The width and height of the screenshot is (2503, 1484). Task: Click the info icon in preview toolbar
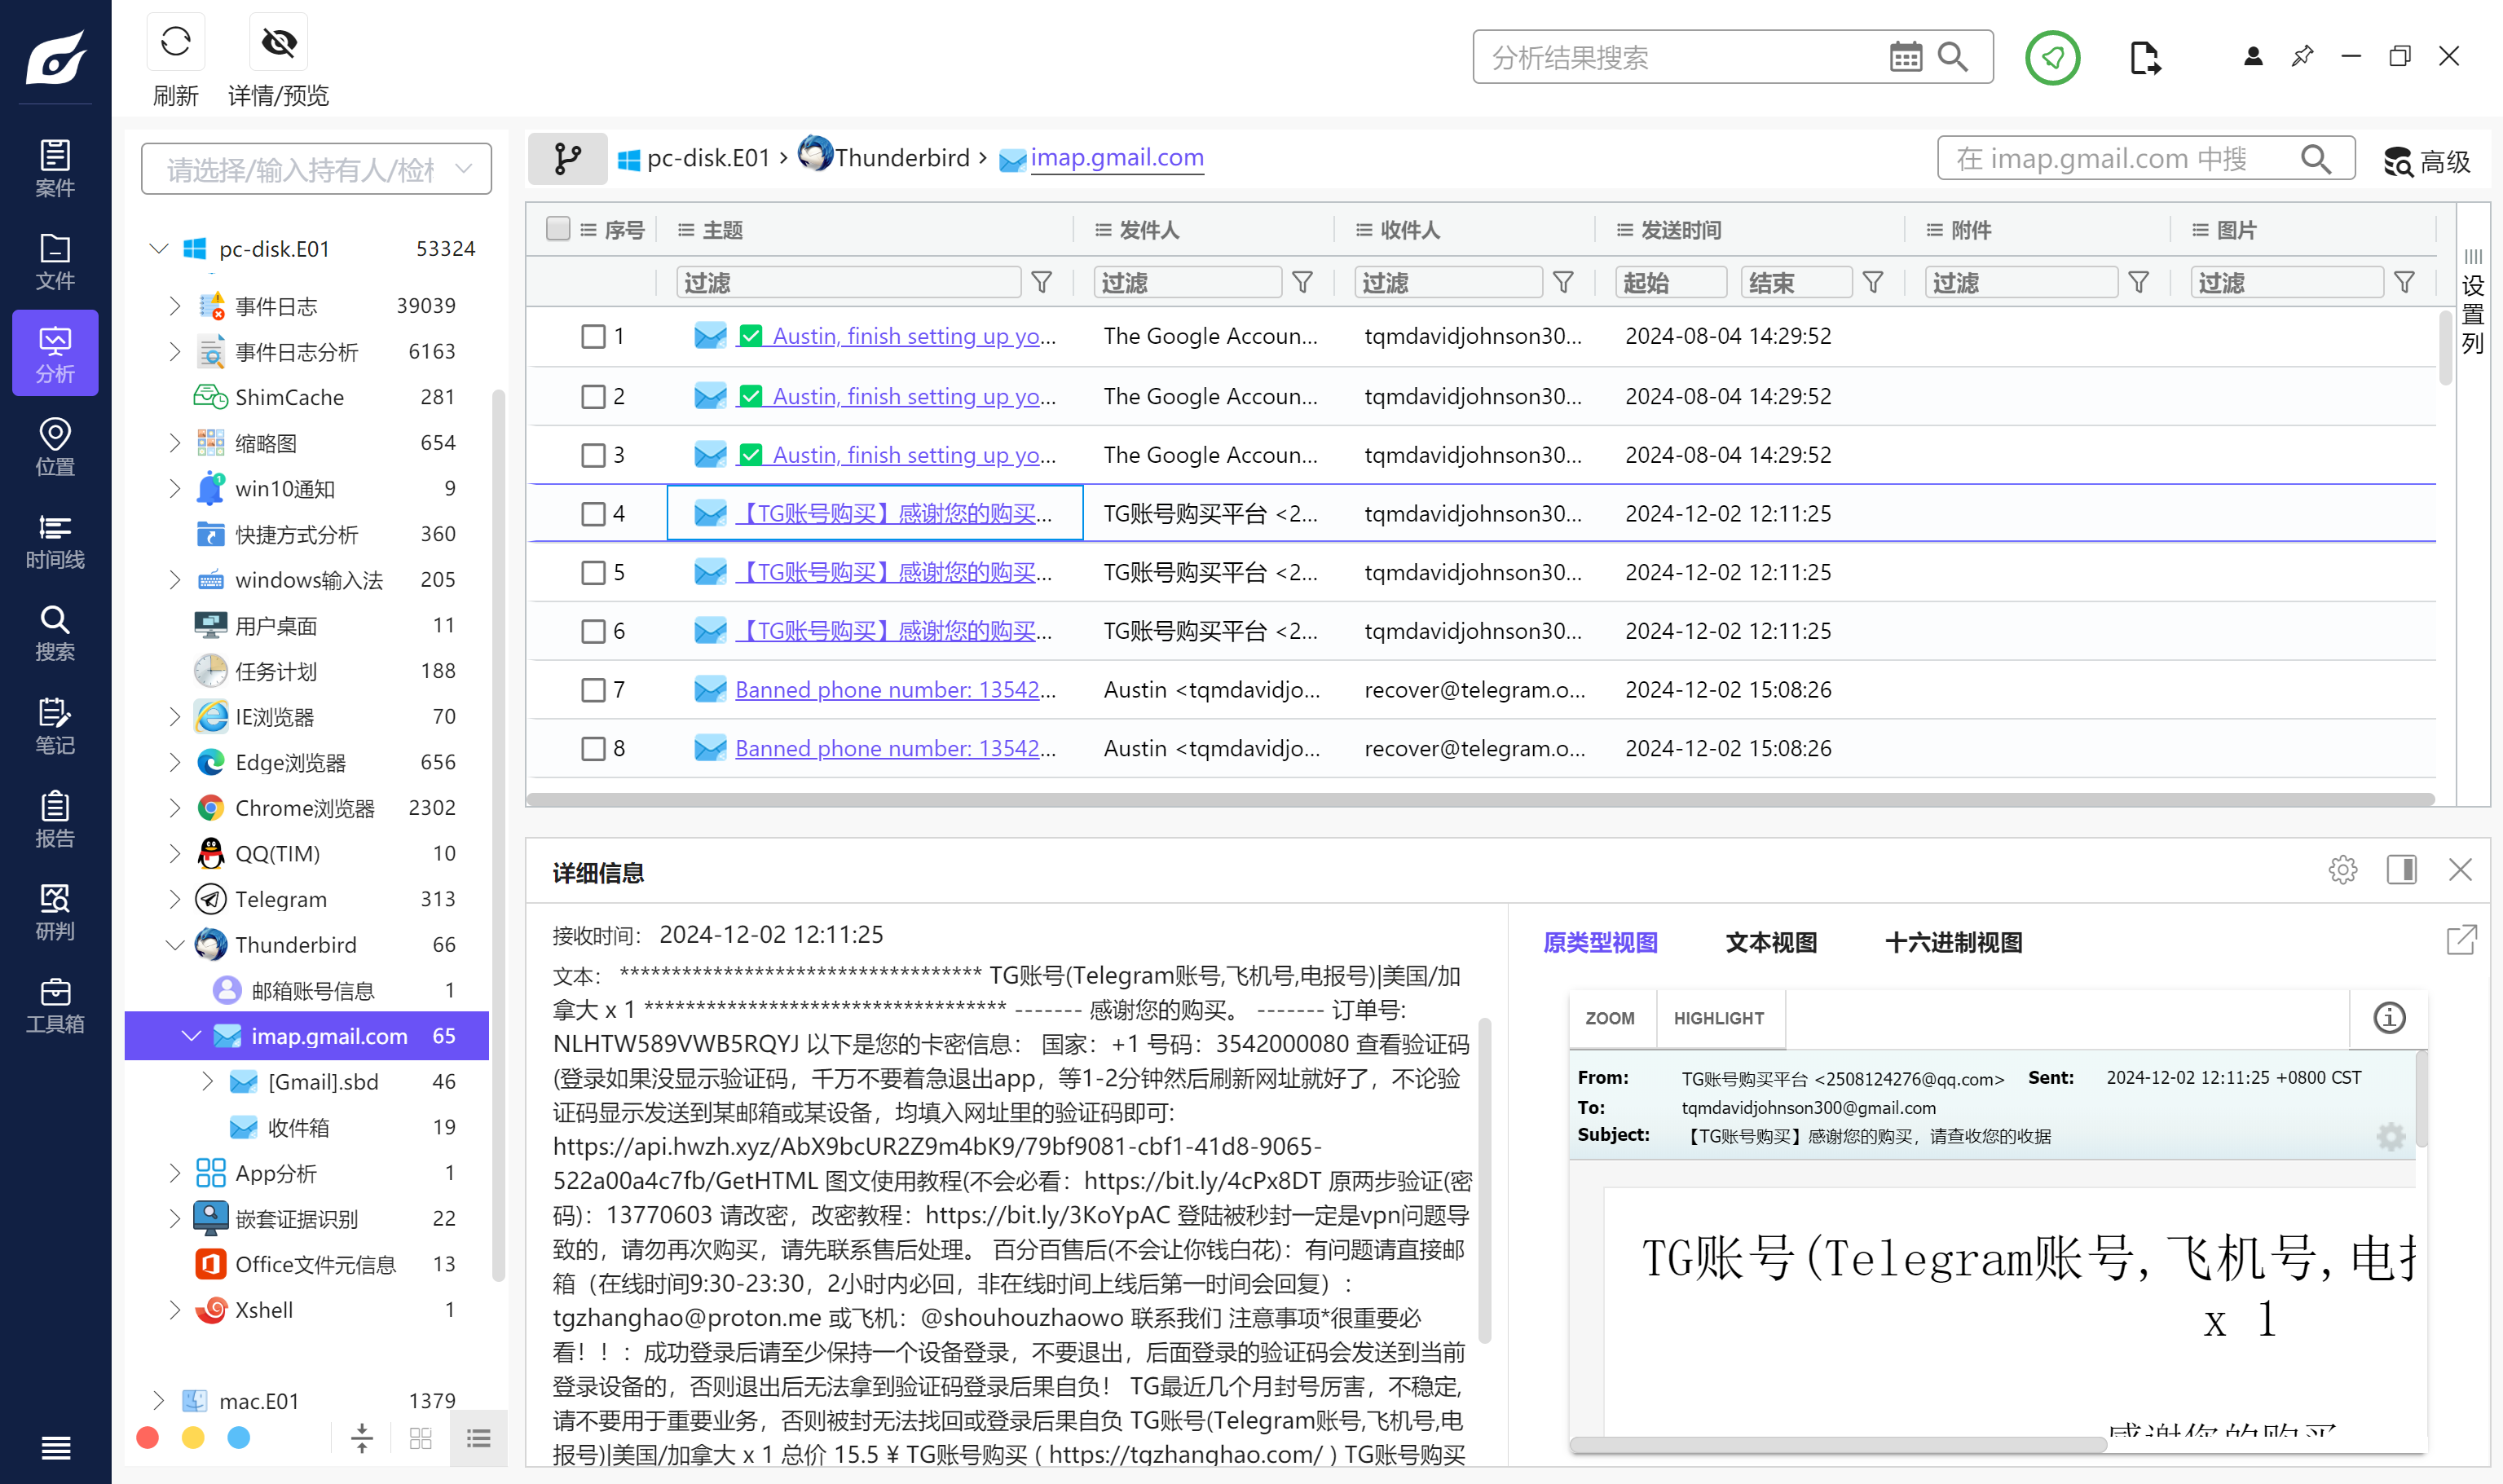pyautogui.click(x=2389, y=1018)
